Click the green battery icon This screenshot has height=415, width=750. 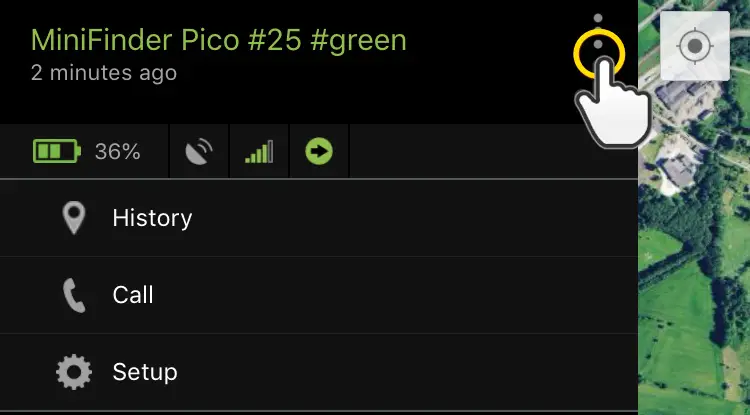52,152
